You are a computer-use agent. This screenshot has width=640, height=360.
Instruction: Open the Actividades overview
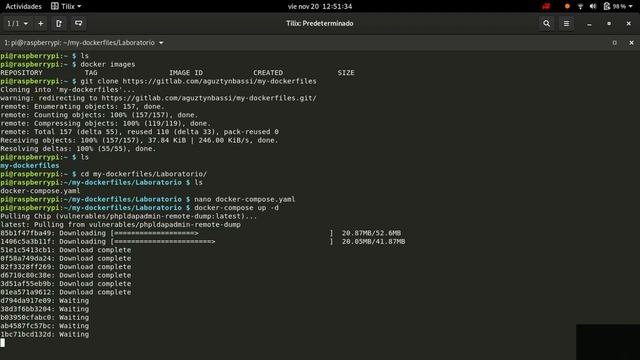click(x=23, y=6)
